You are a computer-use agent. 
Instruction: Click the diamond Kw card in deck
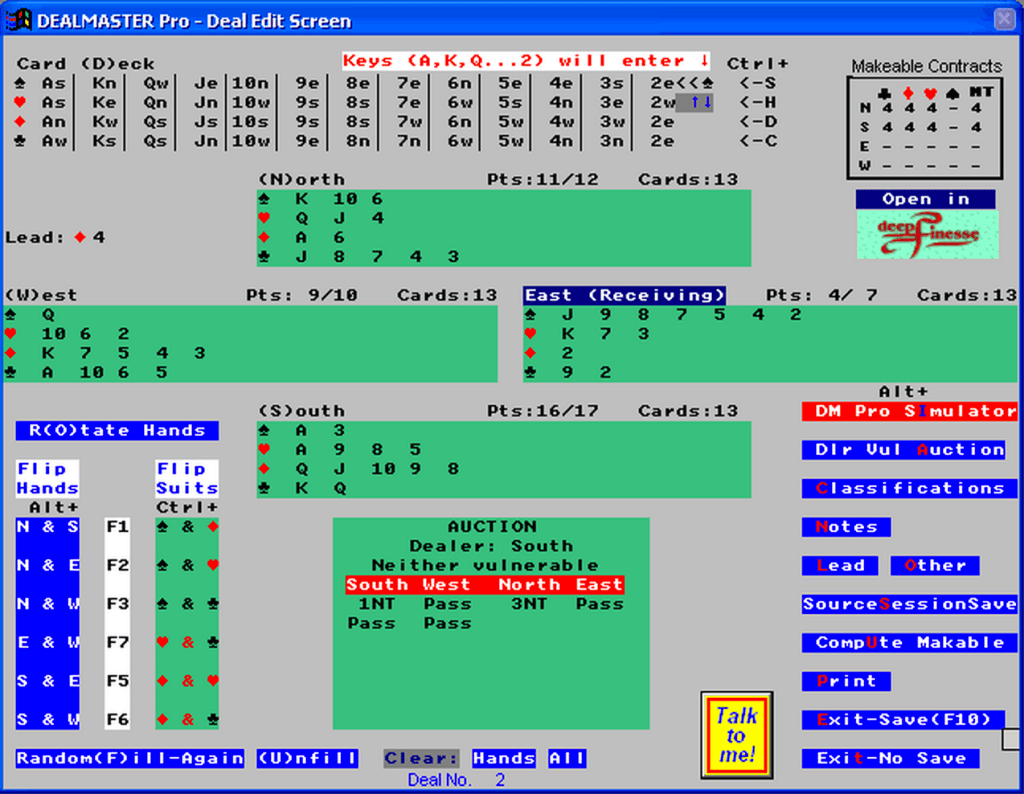pos(104,122)
